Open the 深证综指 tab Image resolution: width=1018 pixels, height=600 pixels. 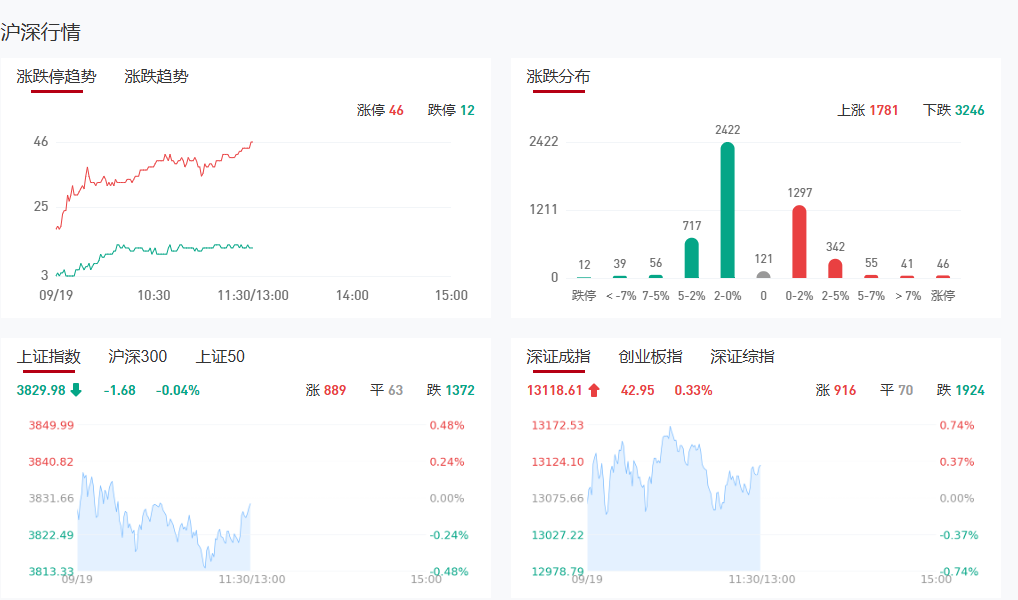pyautogui.click(x=742, y=356)
